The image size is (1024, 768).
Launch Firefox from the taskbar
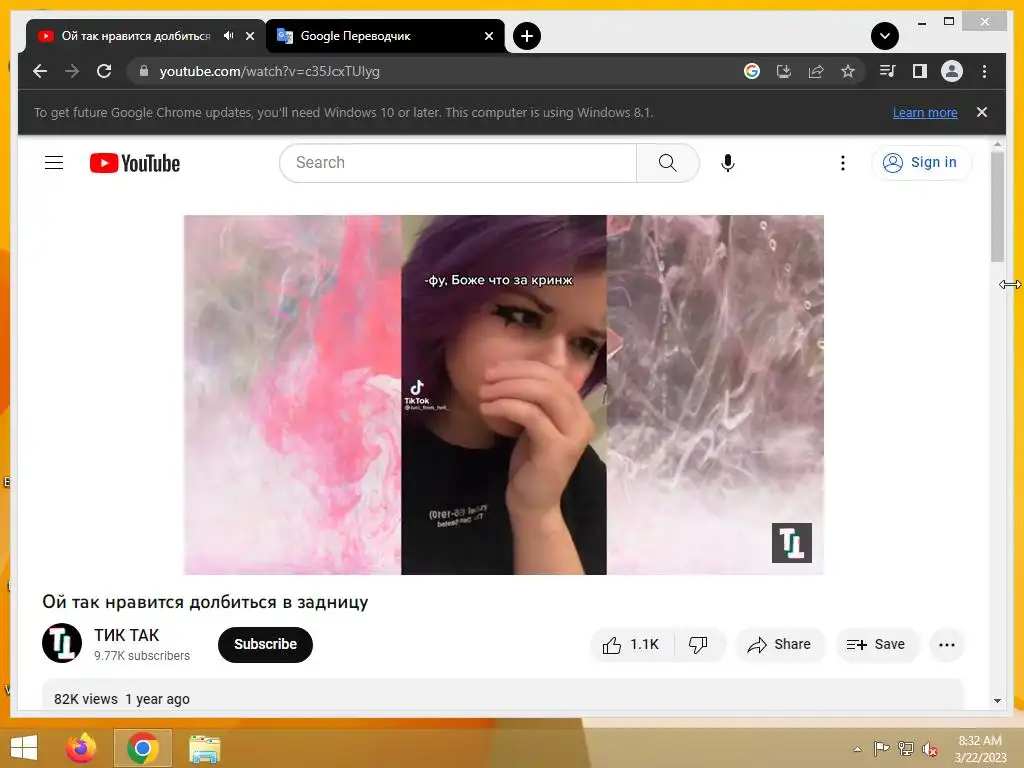pos(81,748)
